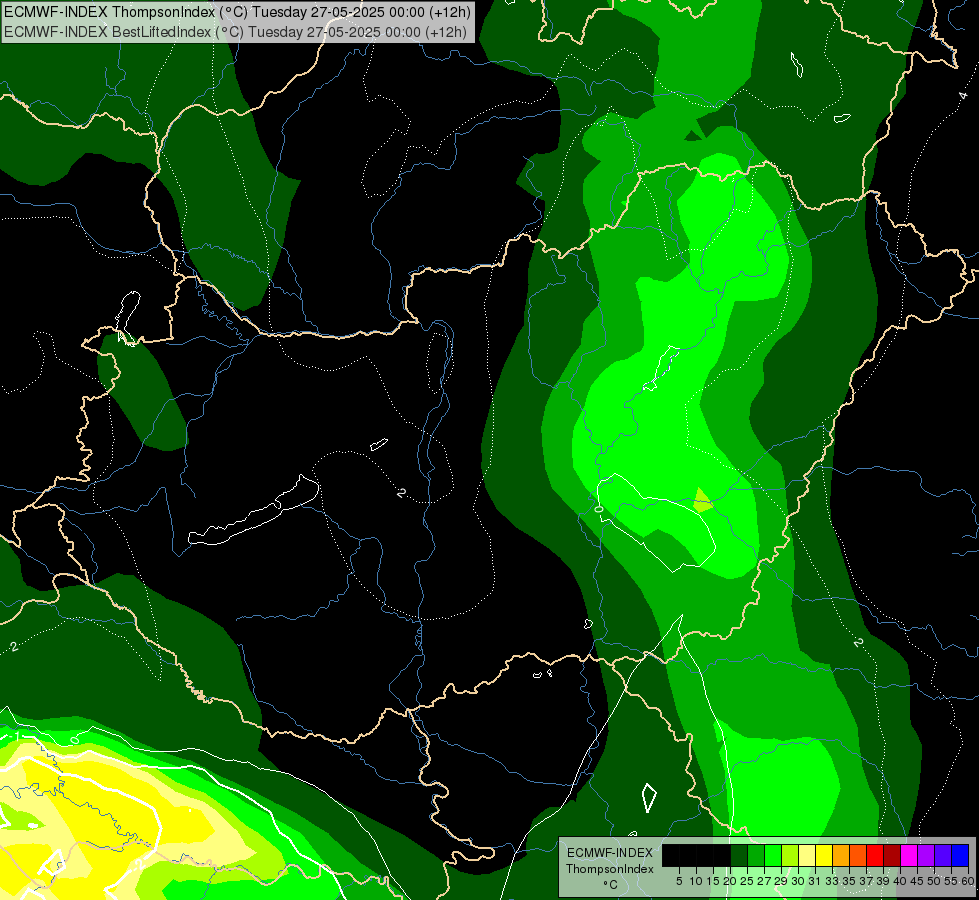Image resolution: width=979 pixels, height=900 pixels.
Task: Pick the orange 33–35 legend swatch
Action: [x=841, y=855]
